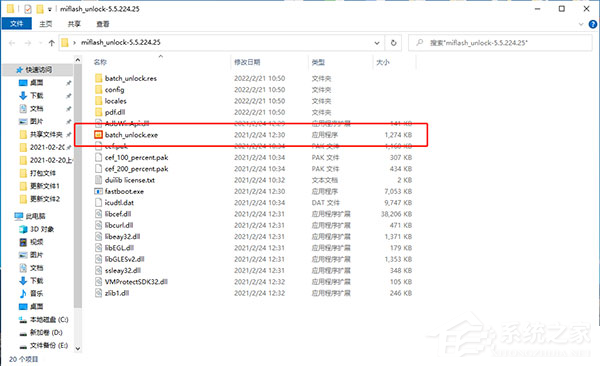Select the config folder icon

(x=99, y=90)
